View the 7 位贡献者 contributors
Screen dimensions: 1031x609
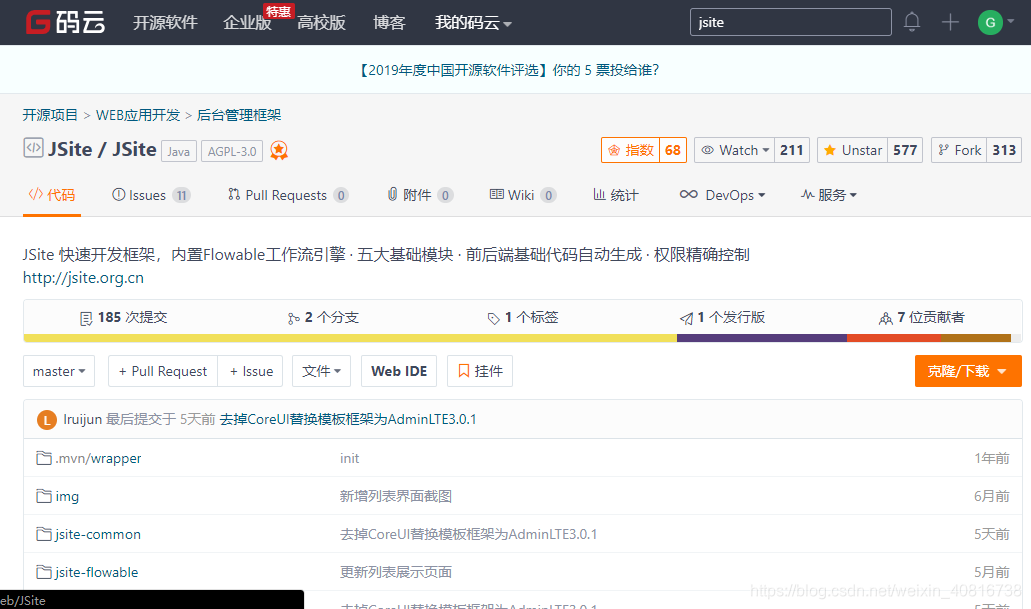tap(922, 318)
